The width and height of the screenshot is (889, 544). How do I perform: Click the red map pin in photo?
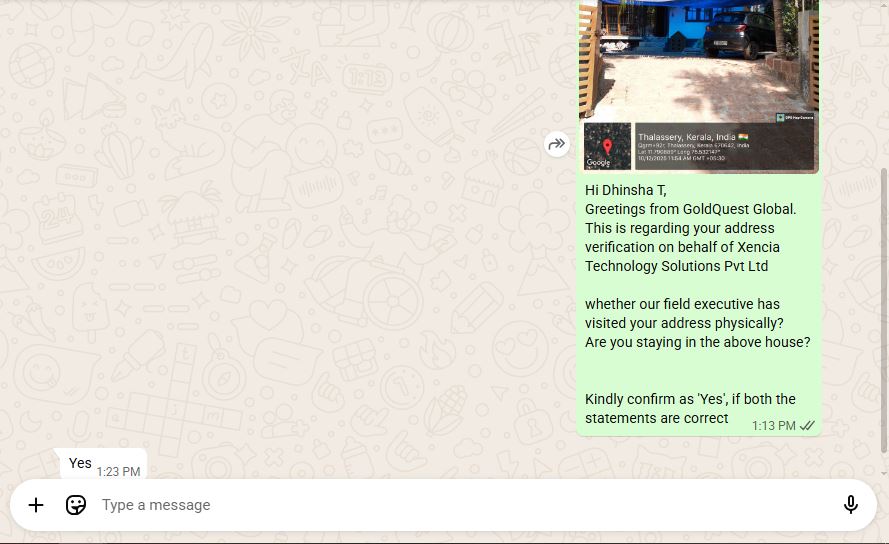coord(607,147)
